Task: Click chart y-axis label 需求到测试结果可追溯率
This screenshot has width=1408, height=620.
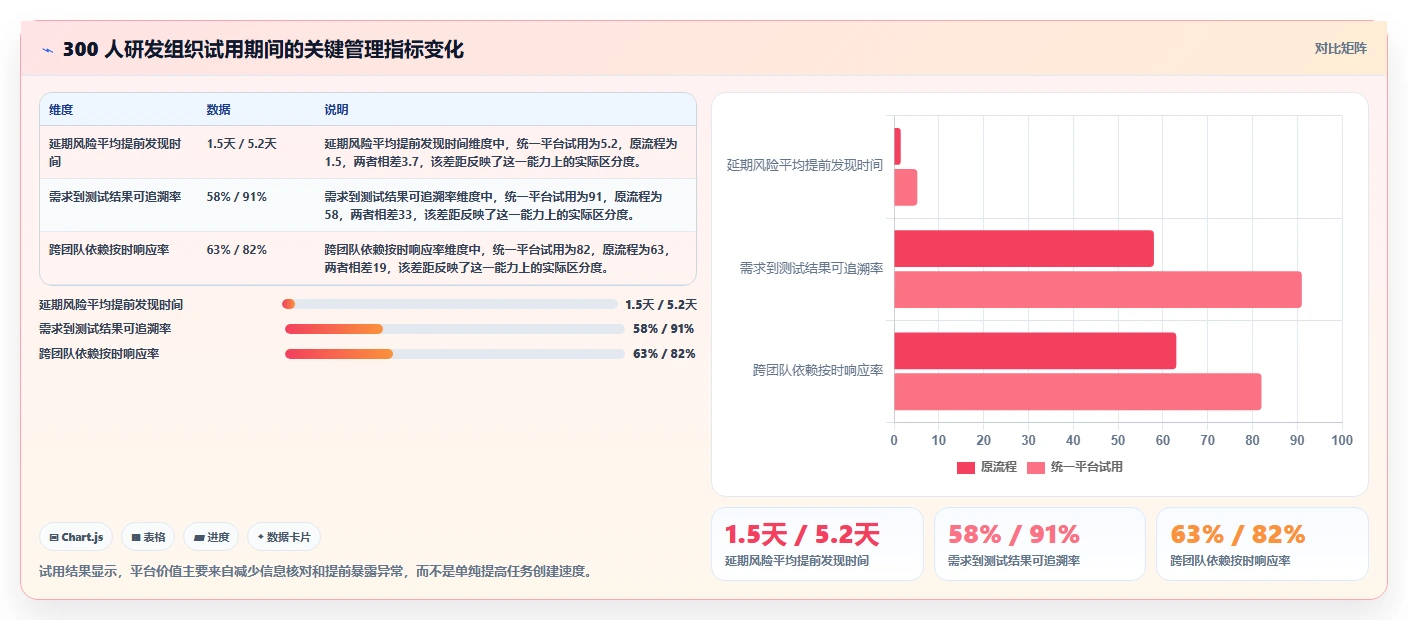Action: pos(811,268)
